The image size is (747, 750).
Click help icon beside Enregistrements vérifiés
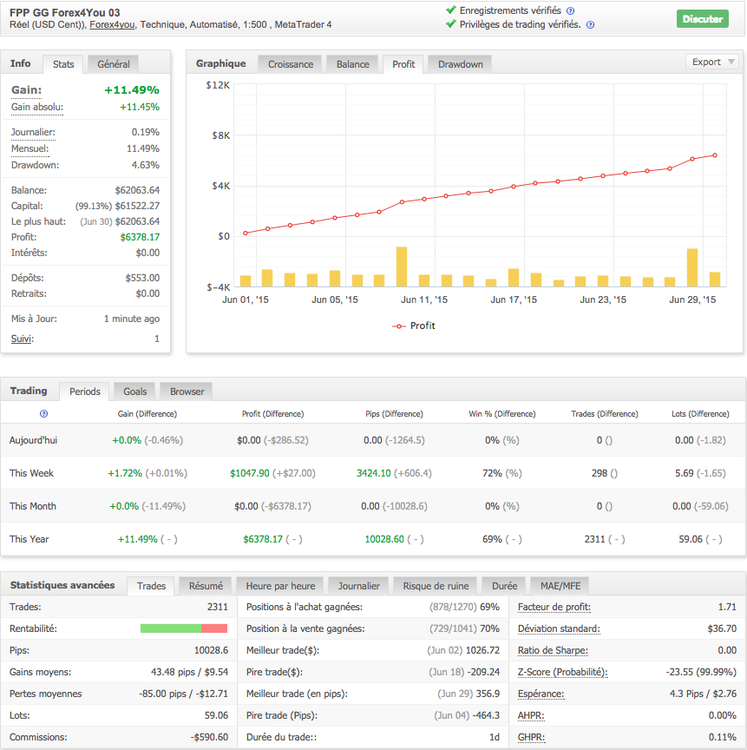(x=570, y=10)
